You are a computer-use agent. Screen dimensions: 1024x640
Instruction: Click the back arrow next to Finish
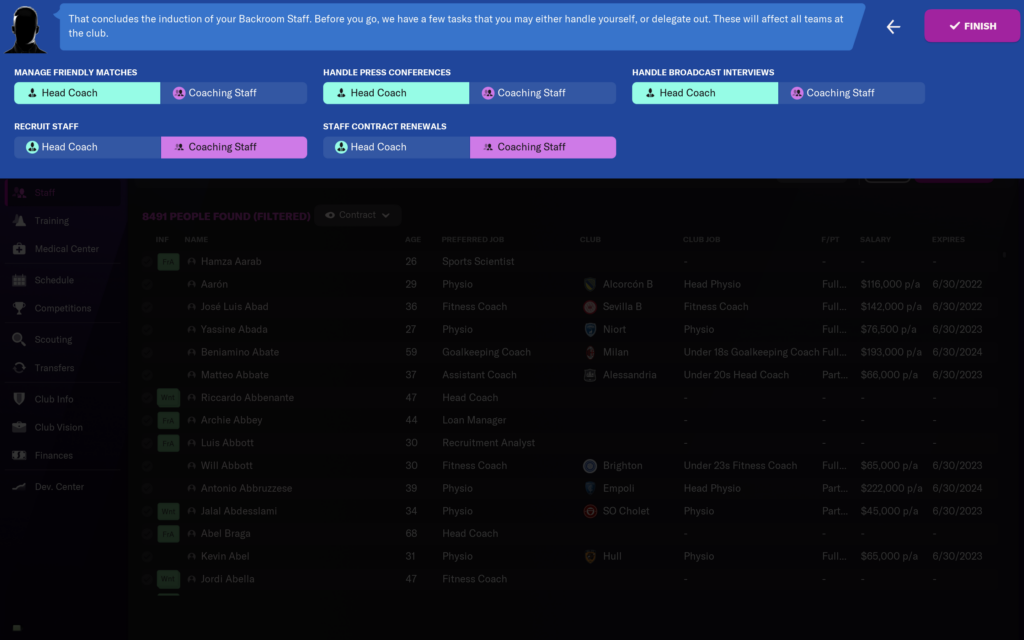click(893, 27)
